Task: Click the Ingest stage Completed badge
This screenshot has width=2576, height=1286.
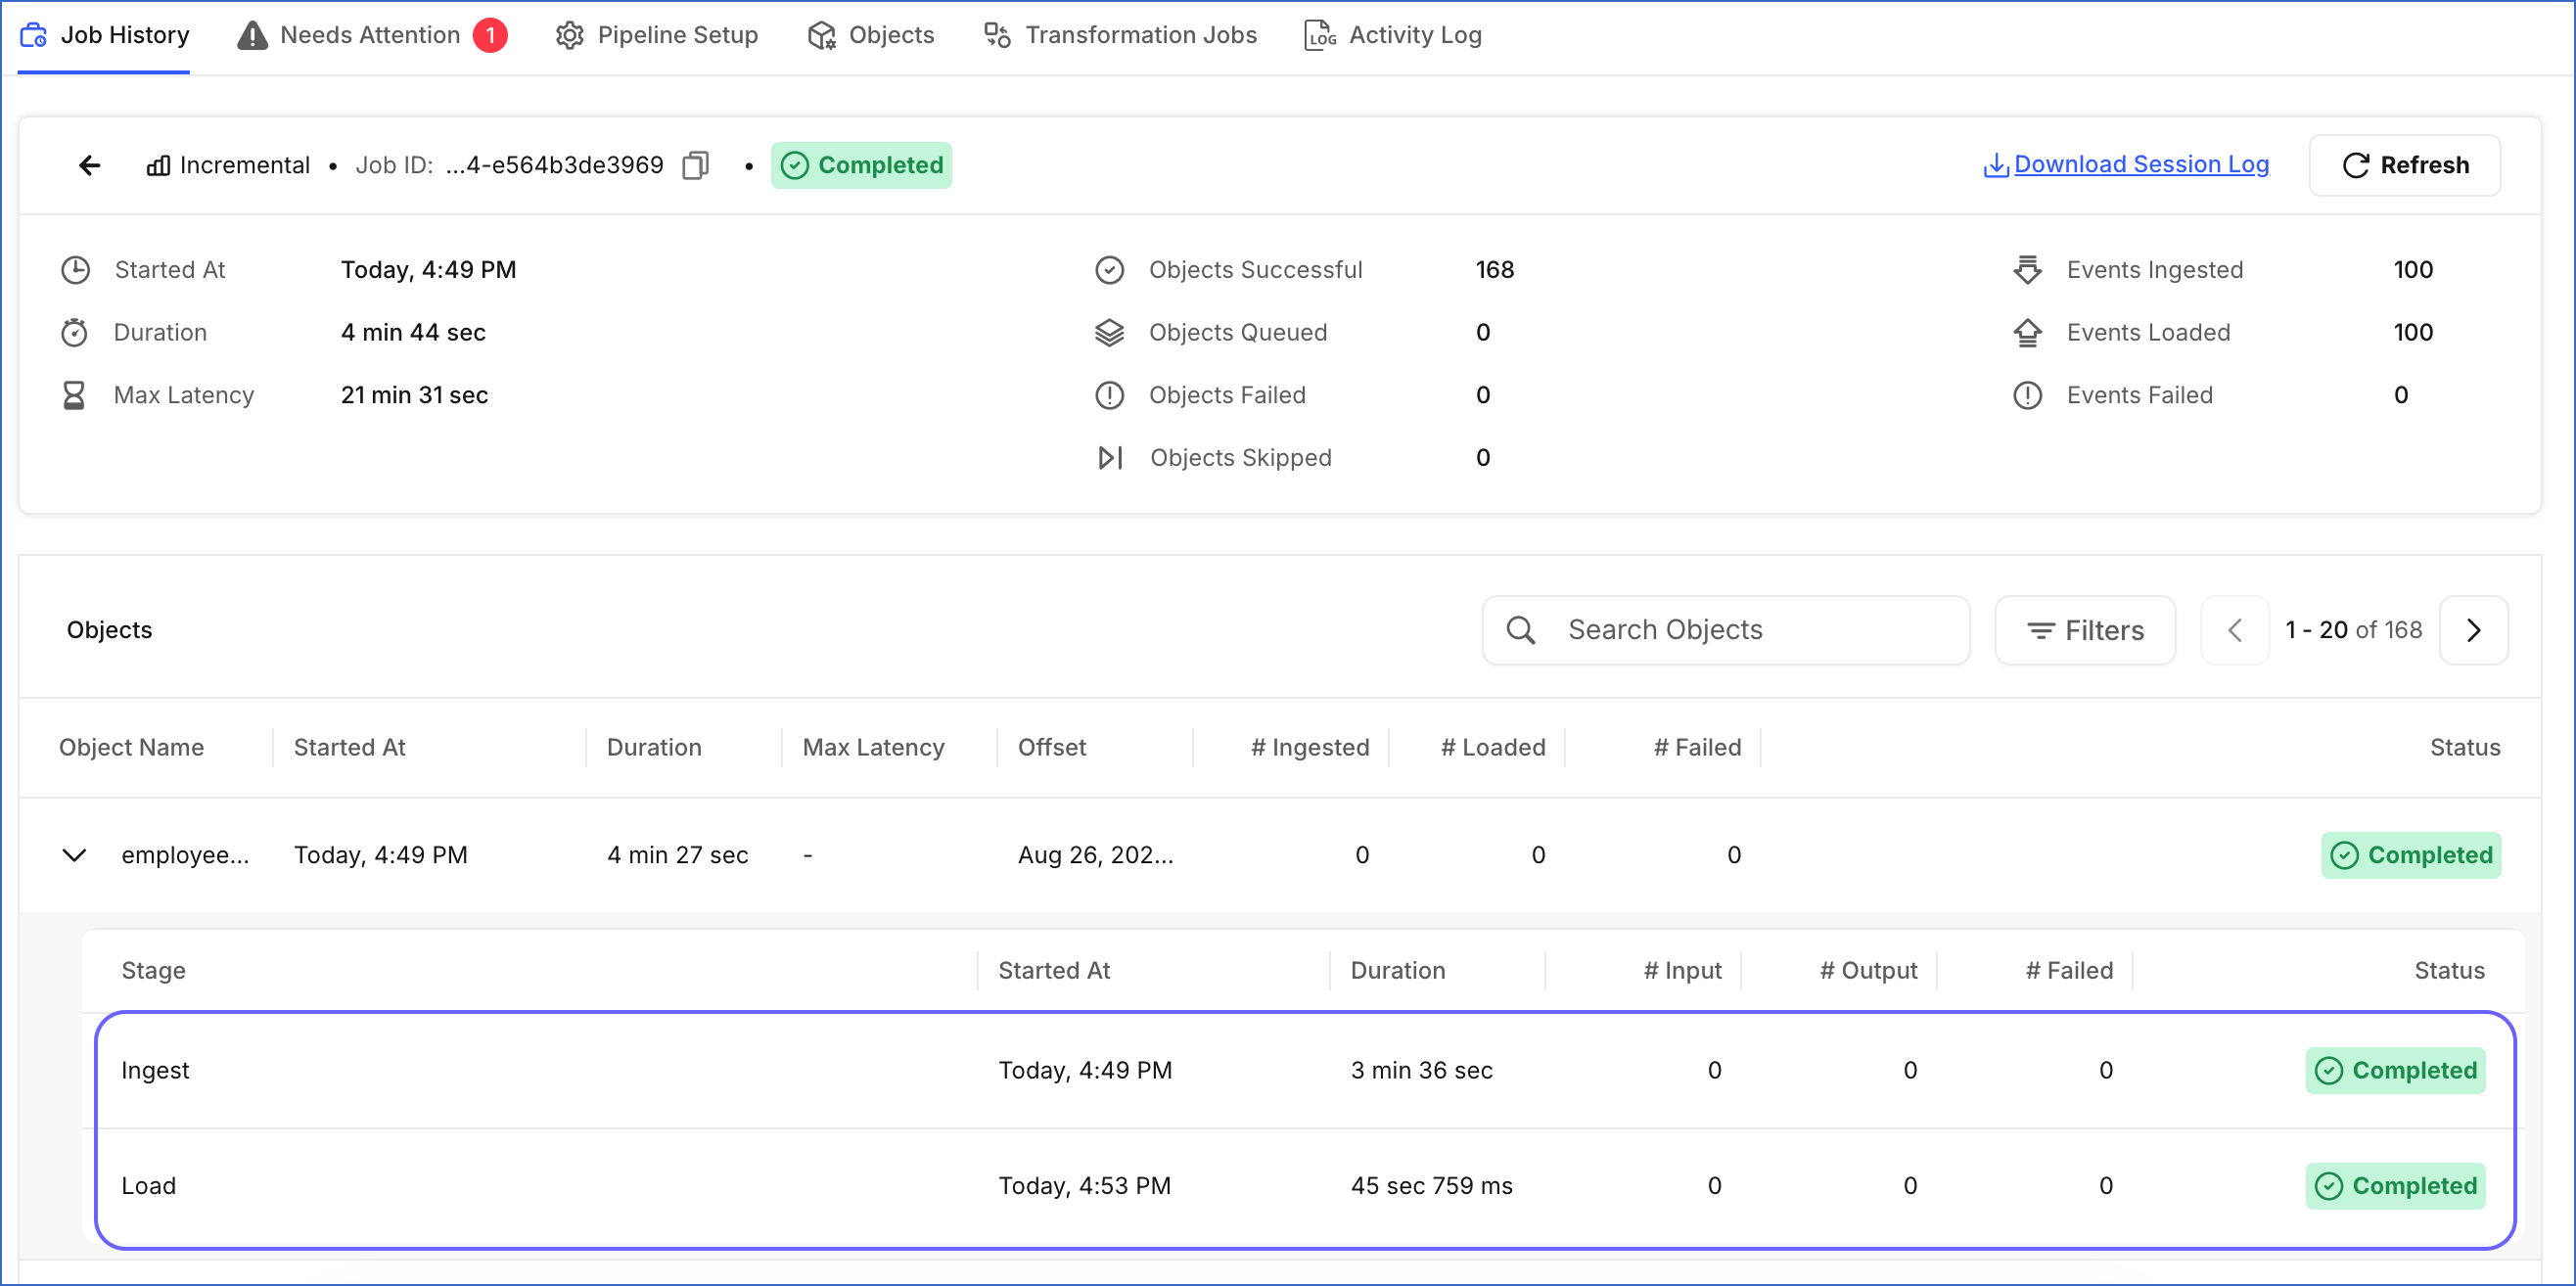Action: 2396,1070
